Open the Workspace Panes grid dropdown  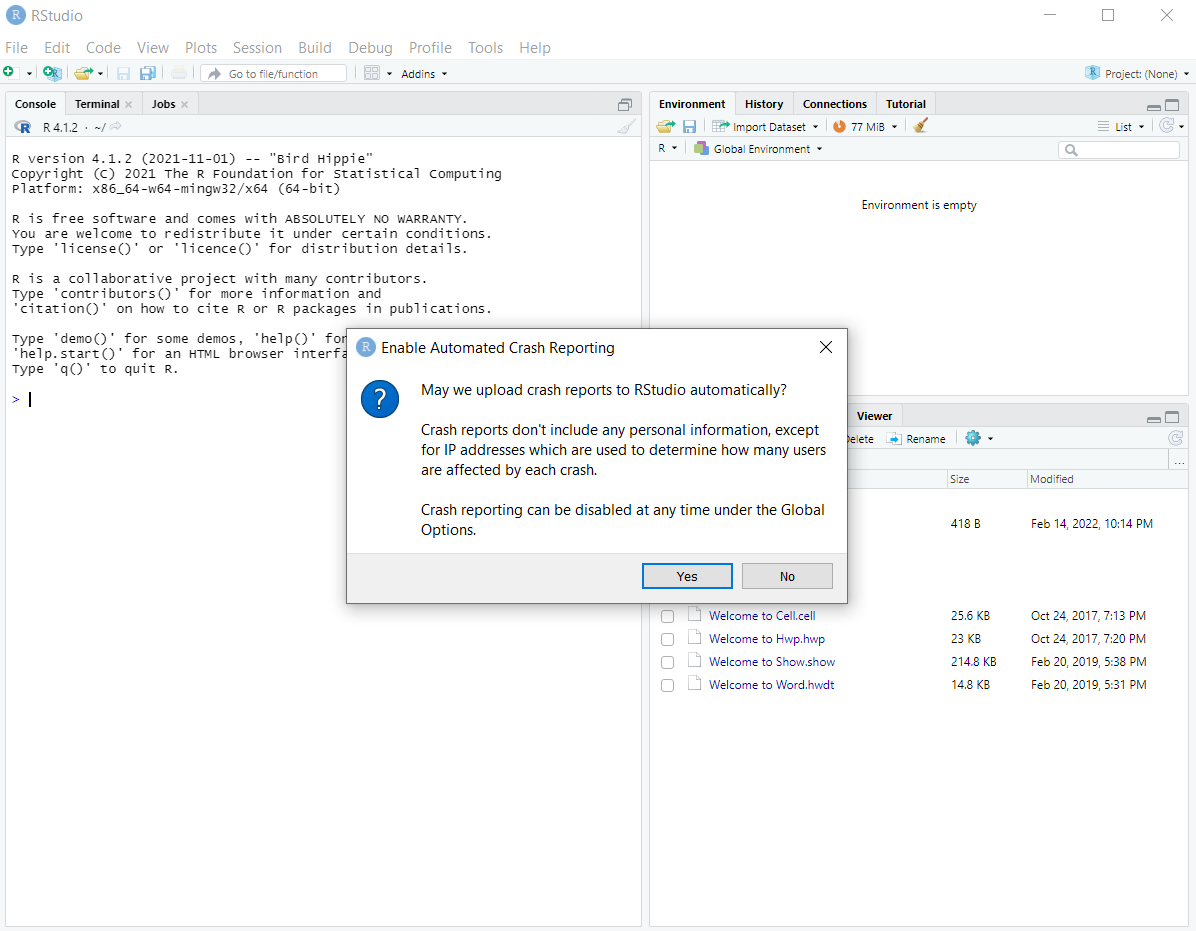click(x=378, y=73)
